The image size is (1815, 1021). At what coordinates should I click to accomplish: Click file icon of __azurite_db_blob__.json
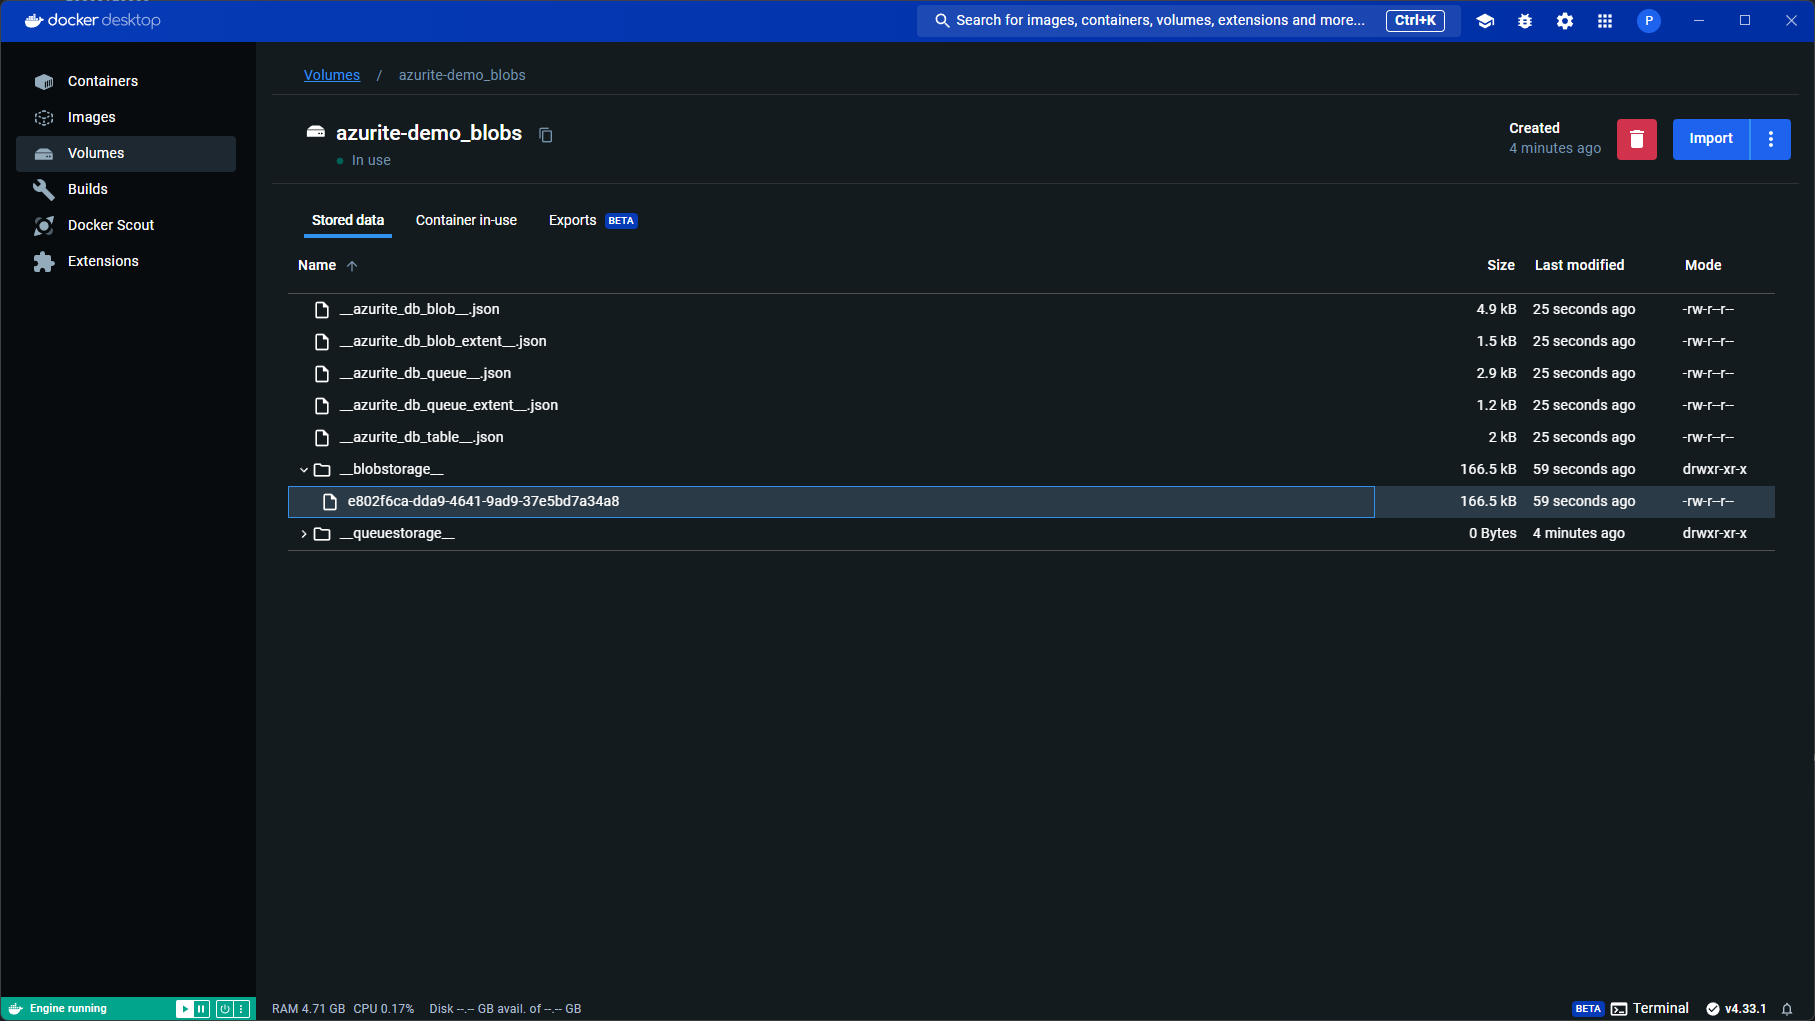[x=322, y=310]
